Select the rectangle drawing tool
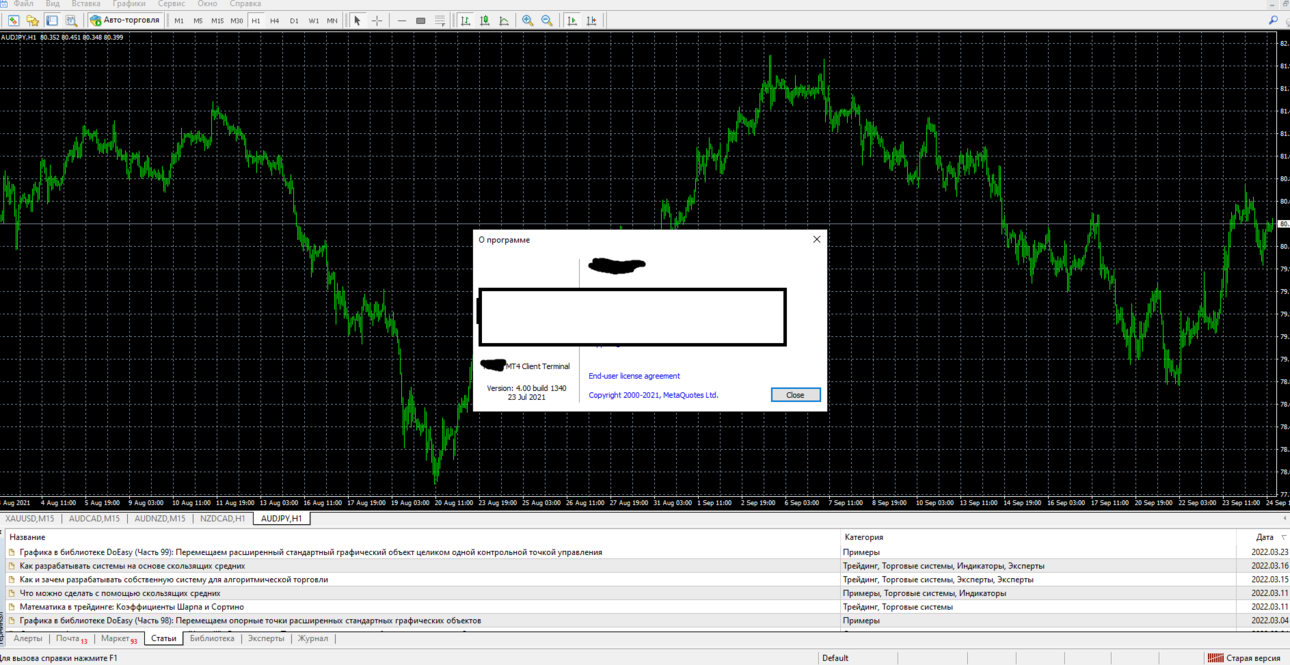The width and height of the screenshot is (1290, 665). [421, 20]
